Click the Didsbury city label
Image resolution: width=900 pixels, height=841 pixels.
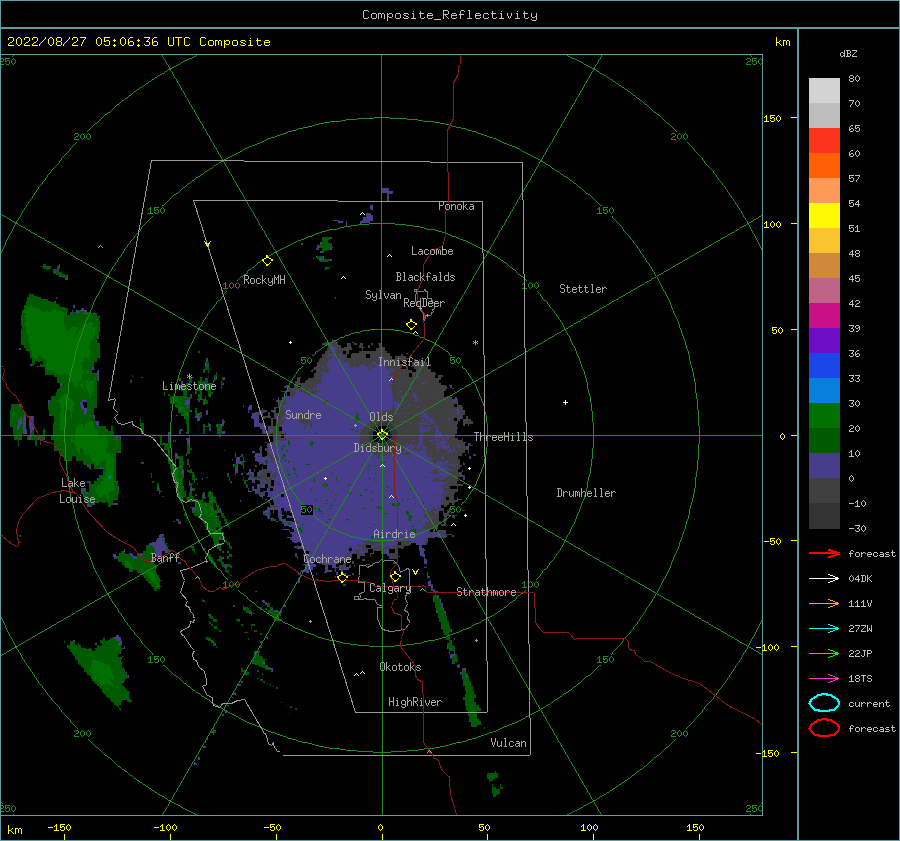[x=377, y=448]
